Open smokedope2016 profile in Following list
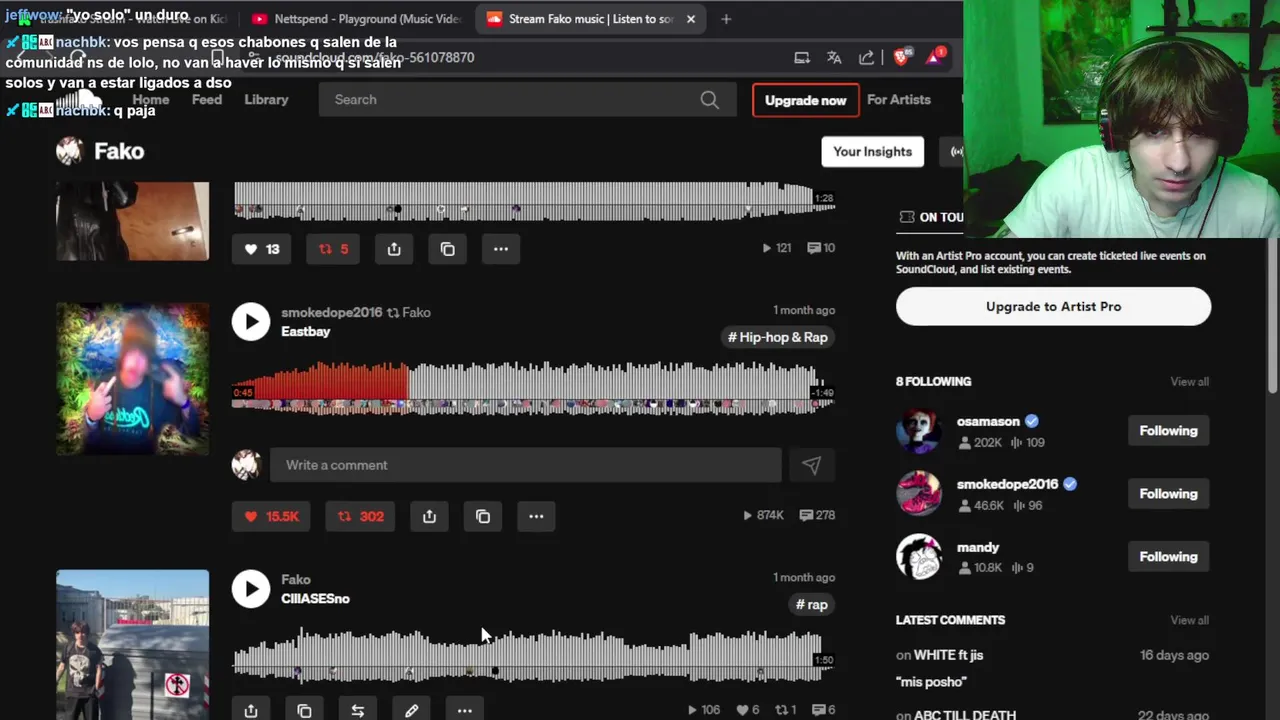1280x720 pixels. [1007, 484]
